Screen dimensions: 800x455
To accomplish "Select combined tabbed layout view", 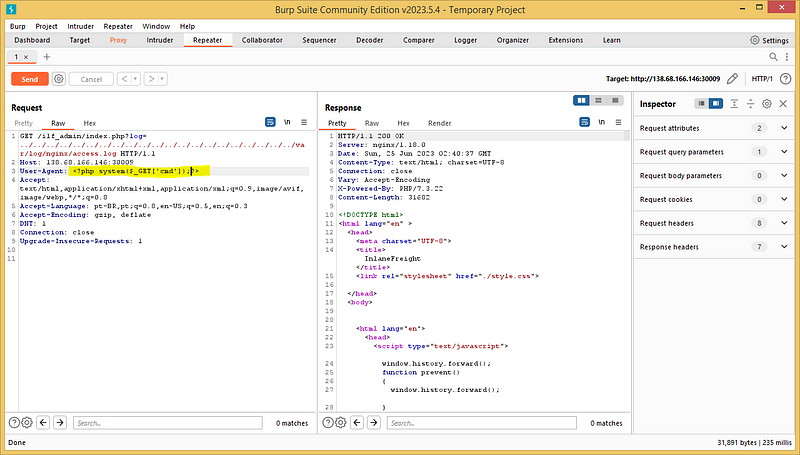I will coord(615,100).
